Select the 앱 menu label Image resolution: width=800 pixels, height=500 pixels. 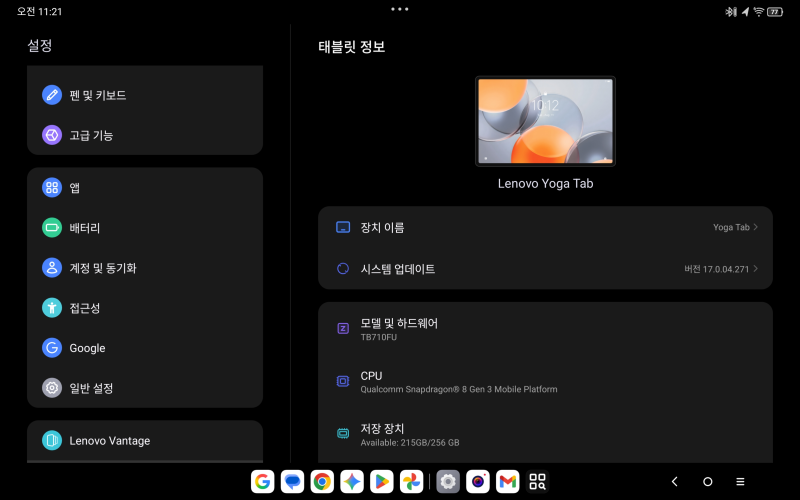[x=74, y=188]
